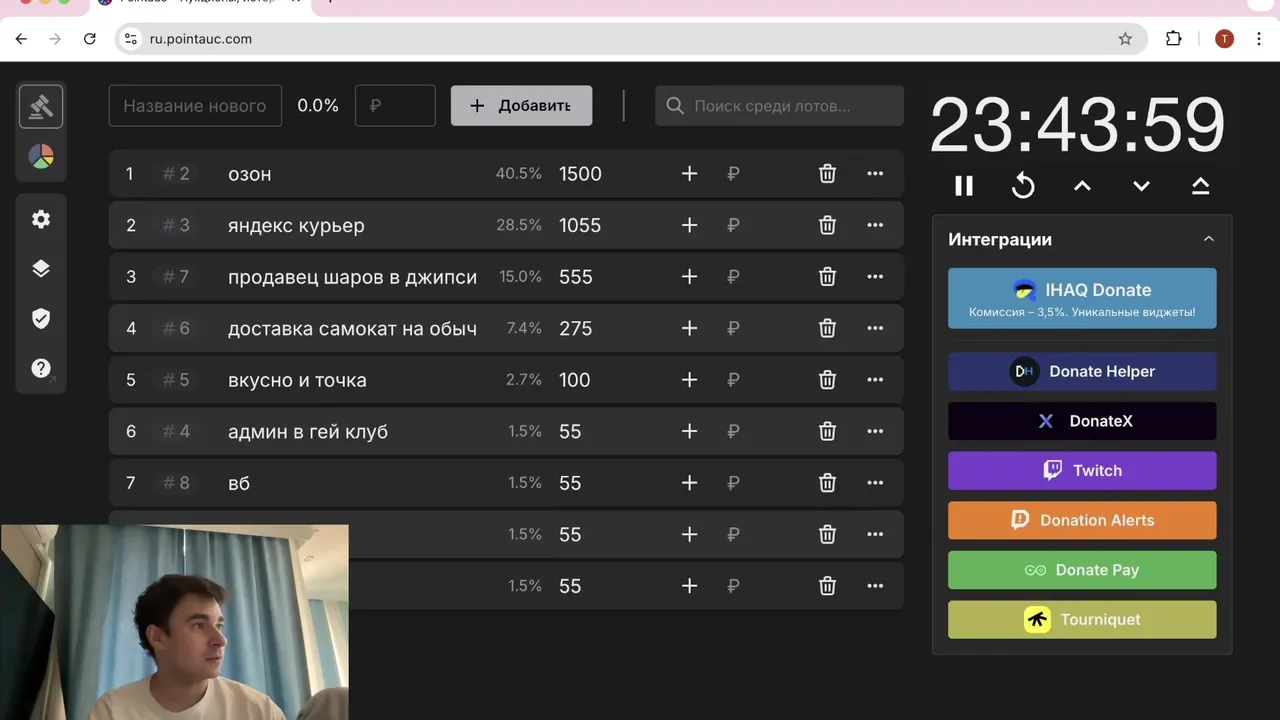Connect Donate Helper integration

click(x=1082, y=371)
